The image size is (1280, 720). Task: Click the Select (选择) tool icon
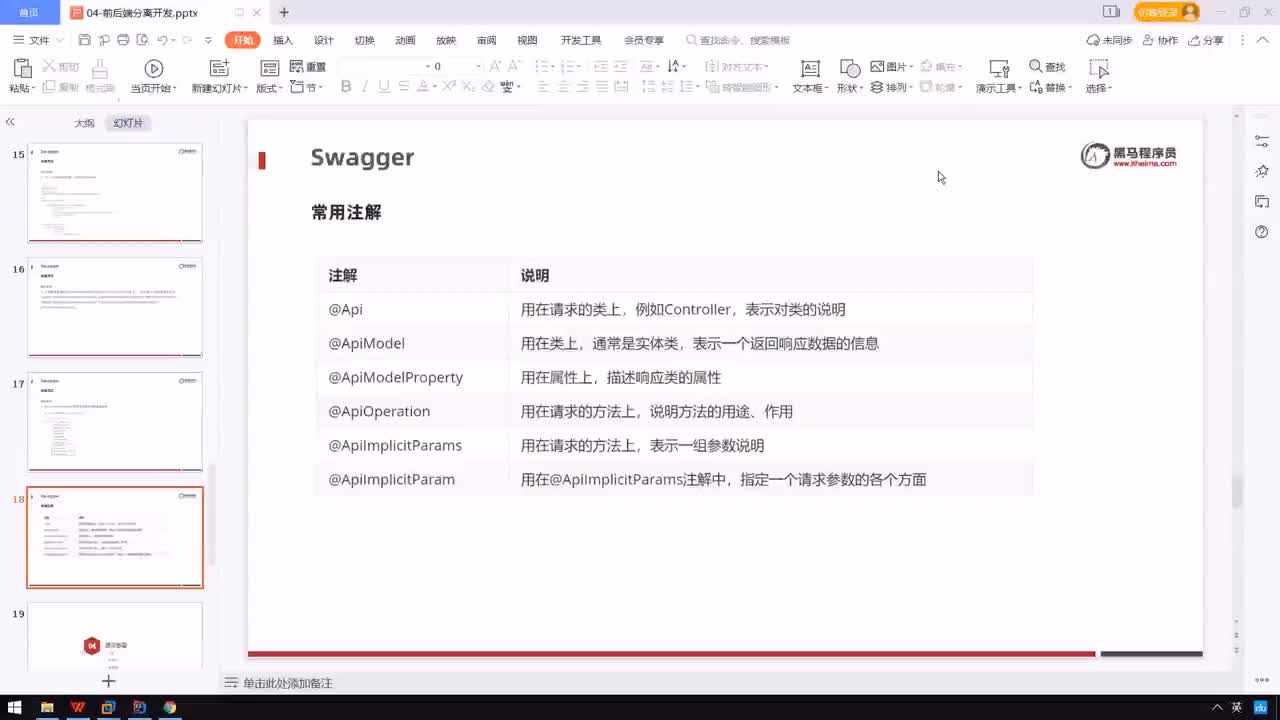coord(1099,68)
